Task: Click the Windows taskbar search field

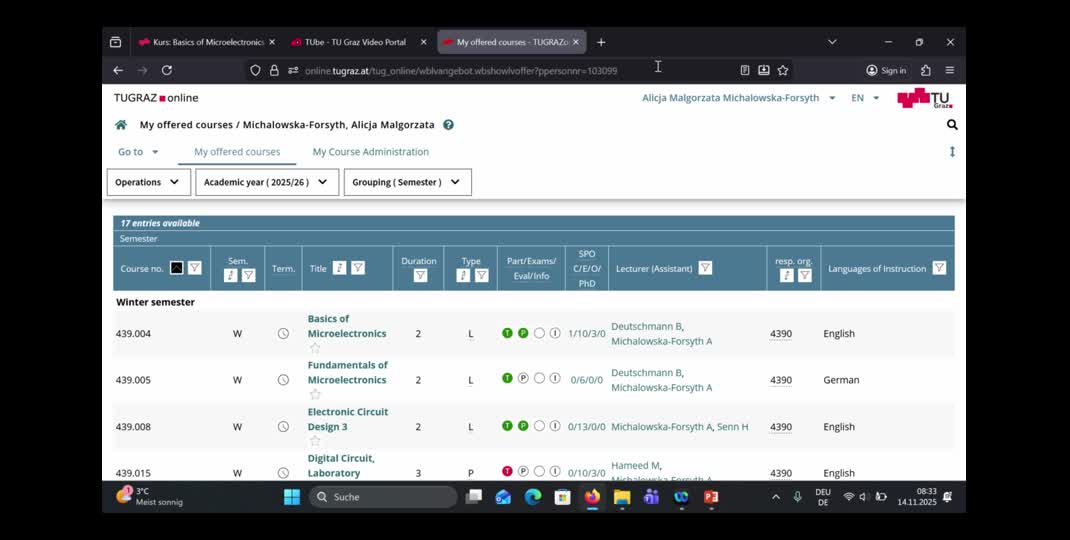Action: (385, 497)
